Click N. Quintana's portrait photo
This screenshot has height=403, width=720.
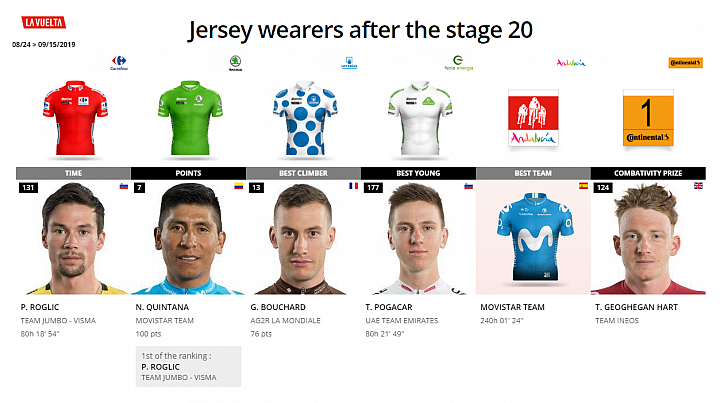188,238
